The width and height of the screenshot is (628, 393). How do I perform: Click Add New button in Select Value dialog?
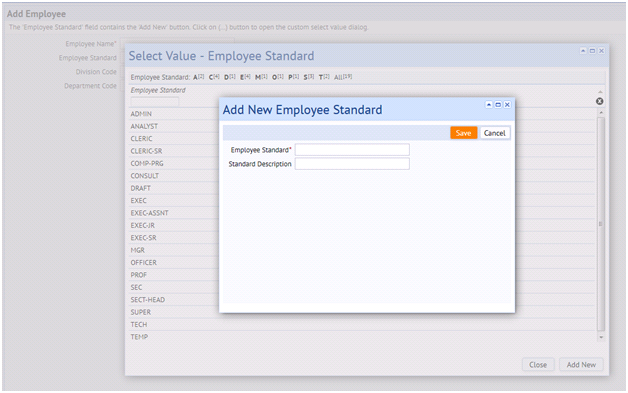(581, 365)
